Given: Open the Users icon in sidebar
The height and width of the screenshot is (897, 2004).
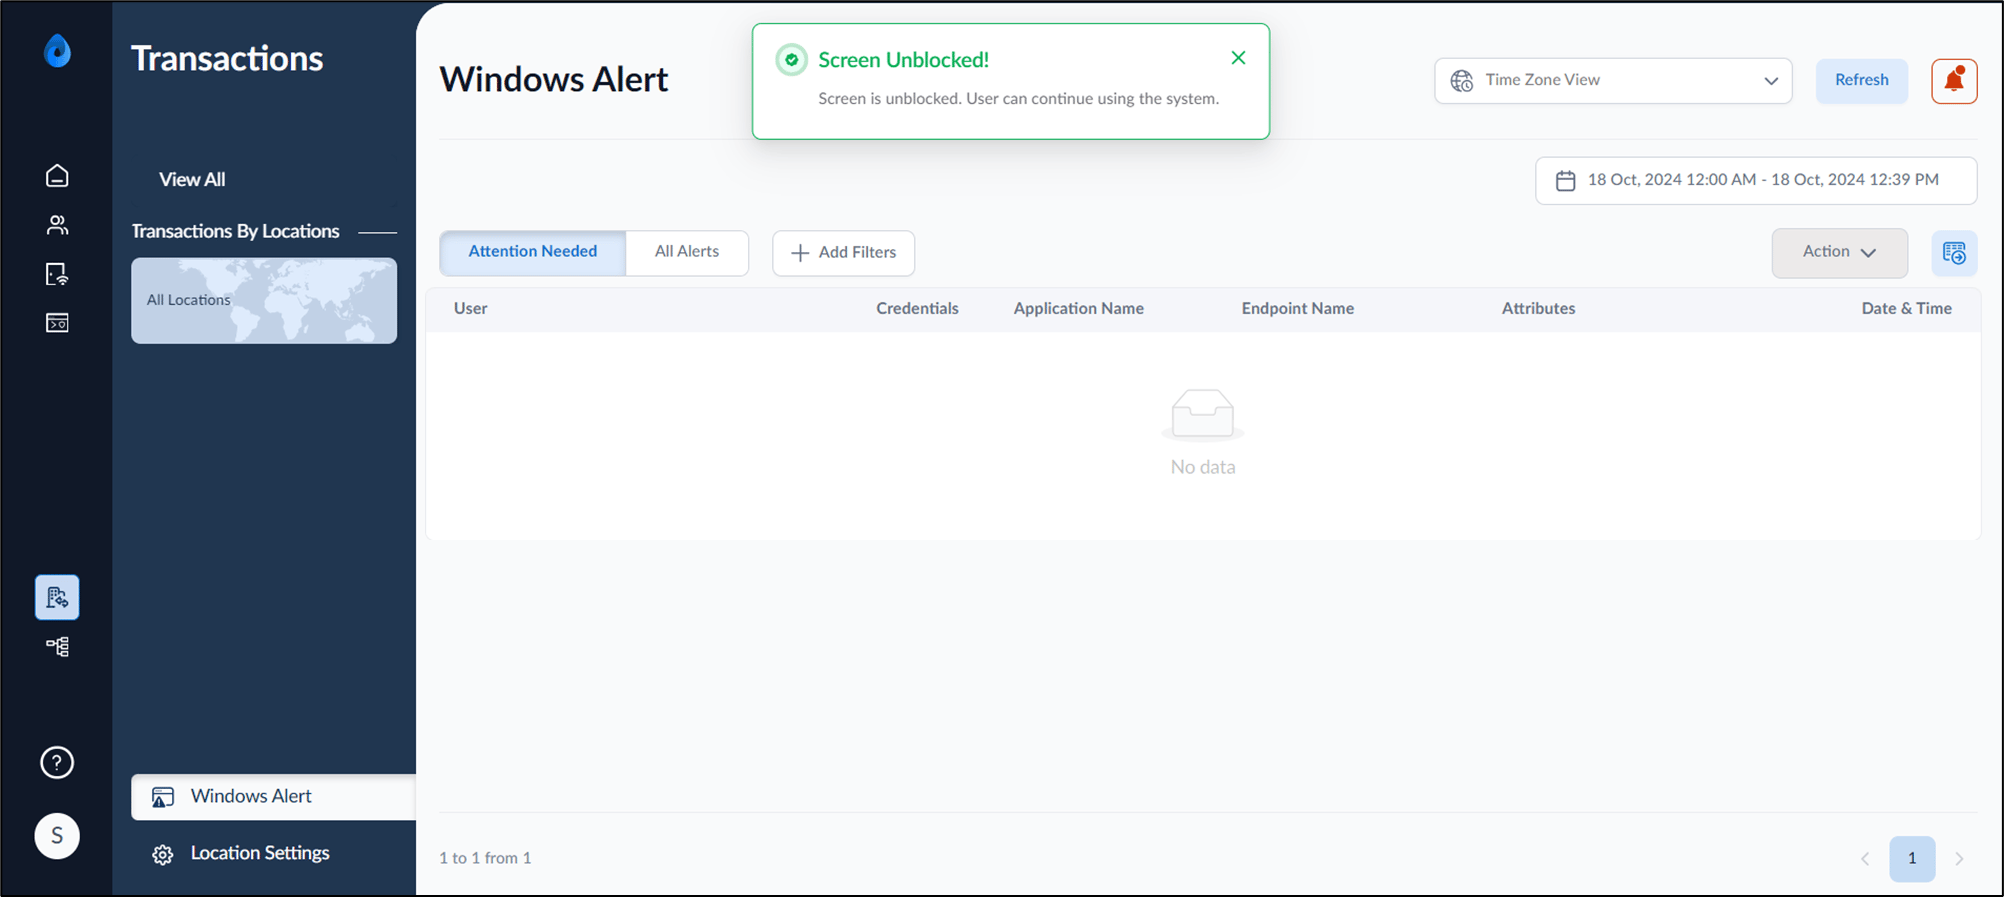Looking at the screenshot, I should coord(57,225).
